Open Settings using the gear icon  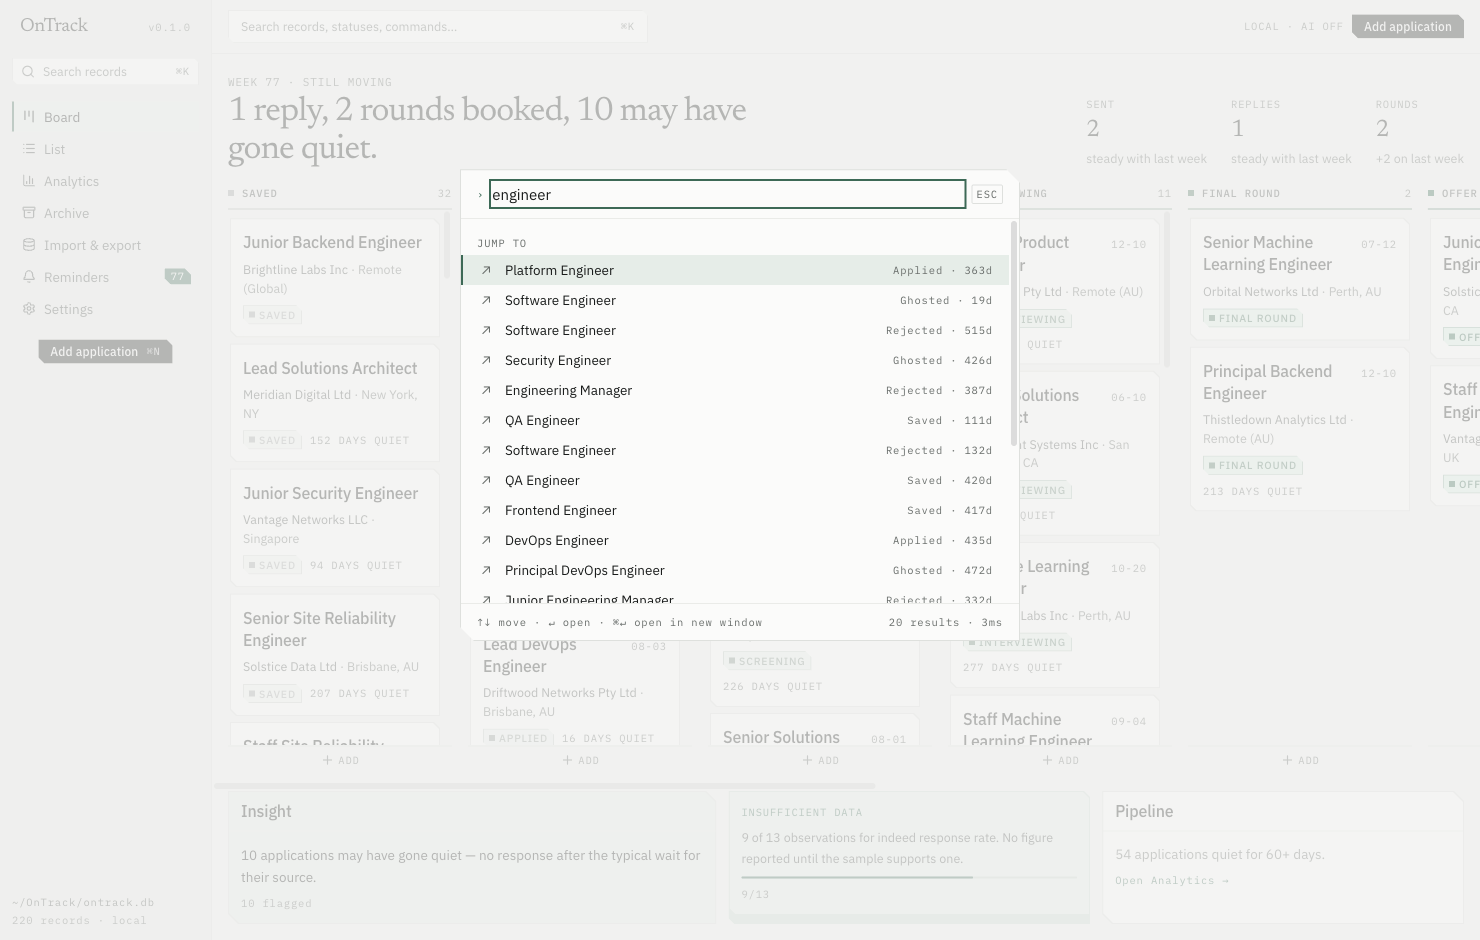pyautogui.click(x=29, y=309)
